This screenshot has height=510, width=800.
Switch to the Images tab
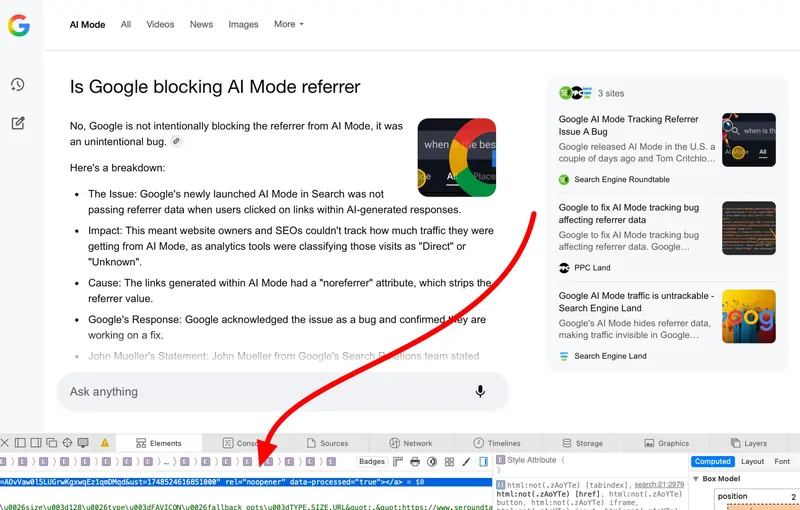coord(243,24)
